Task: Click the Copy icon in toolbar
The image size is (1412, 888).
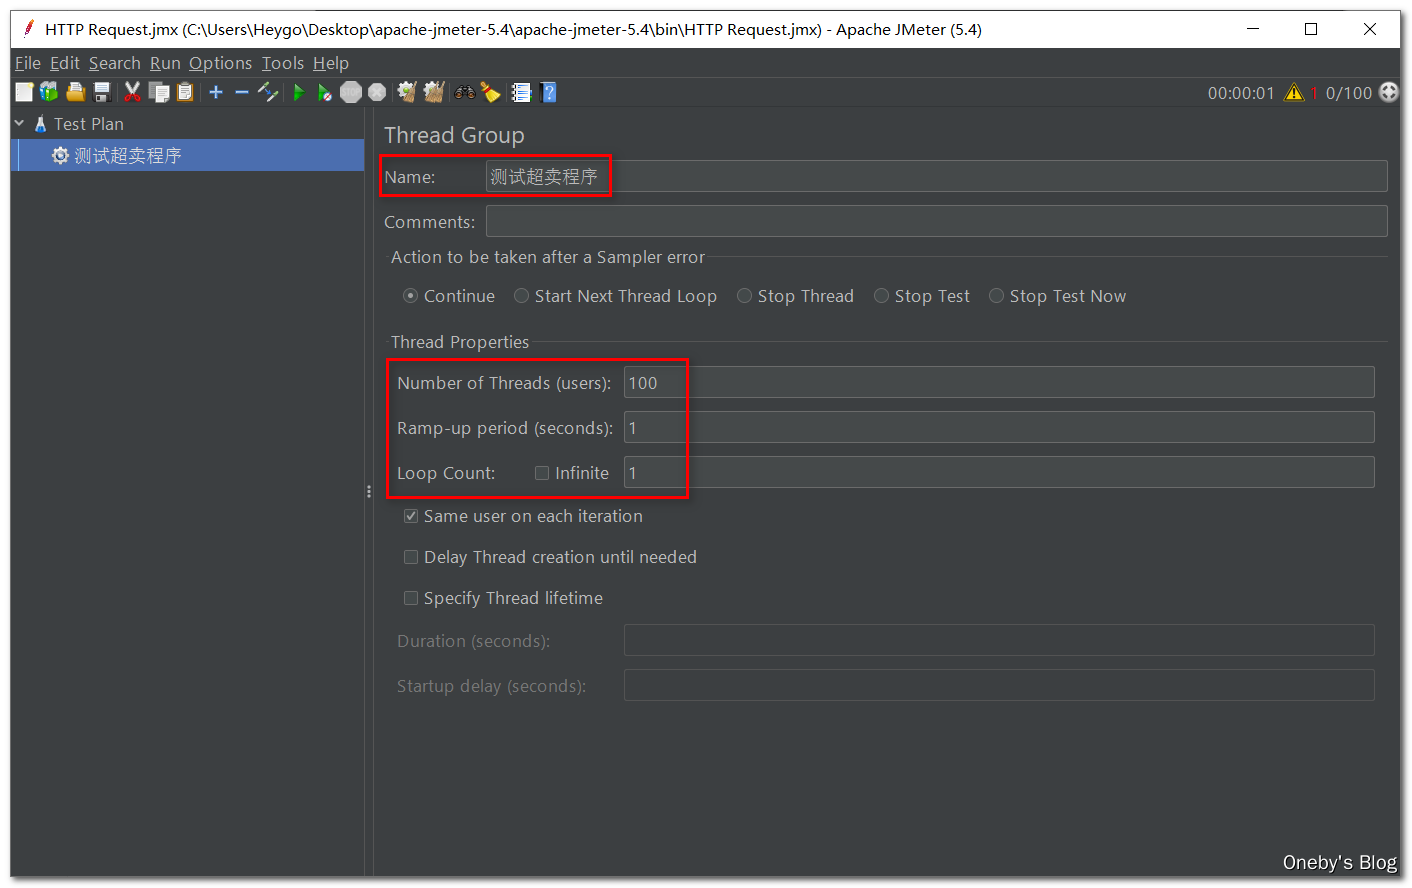Action: point(159,92)
